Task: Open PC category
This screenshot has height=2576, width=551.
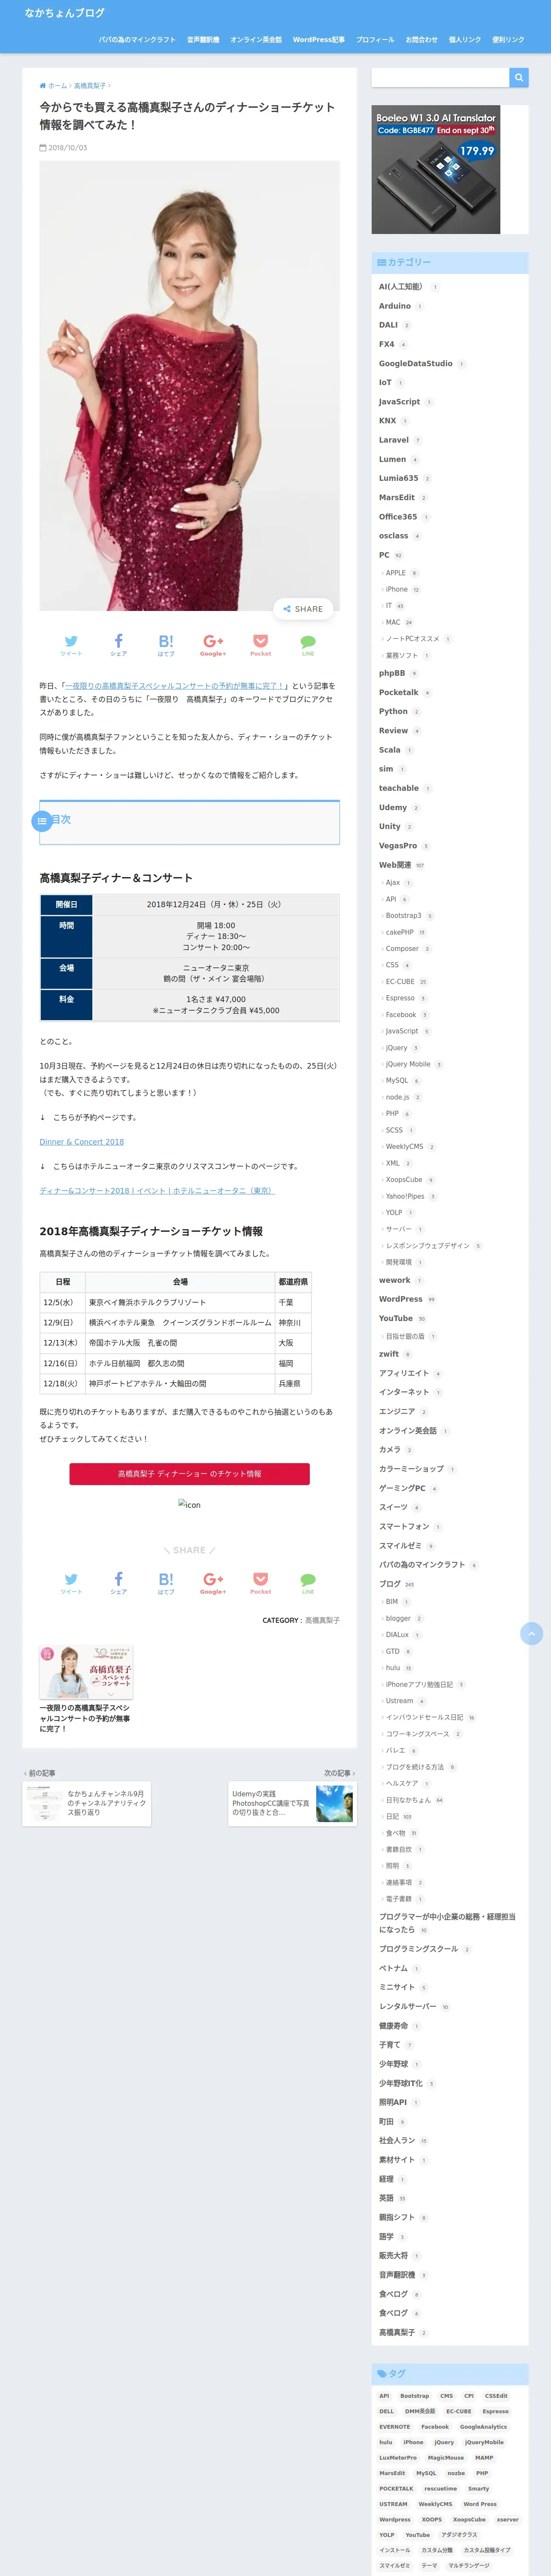Action: pos(384,555)
